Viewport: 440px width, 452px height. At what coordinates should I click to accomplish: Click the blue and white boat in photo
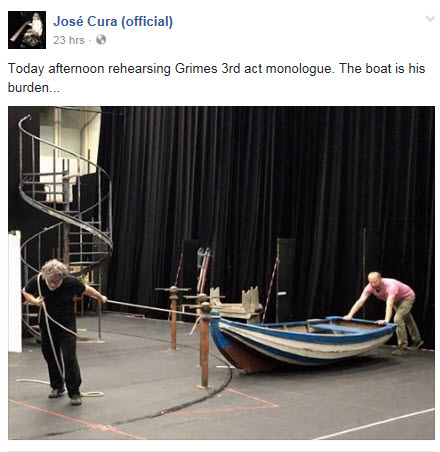[302, 342]
